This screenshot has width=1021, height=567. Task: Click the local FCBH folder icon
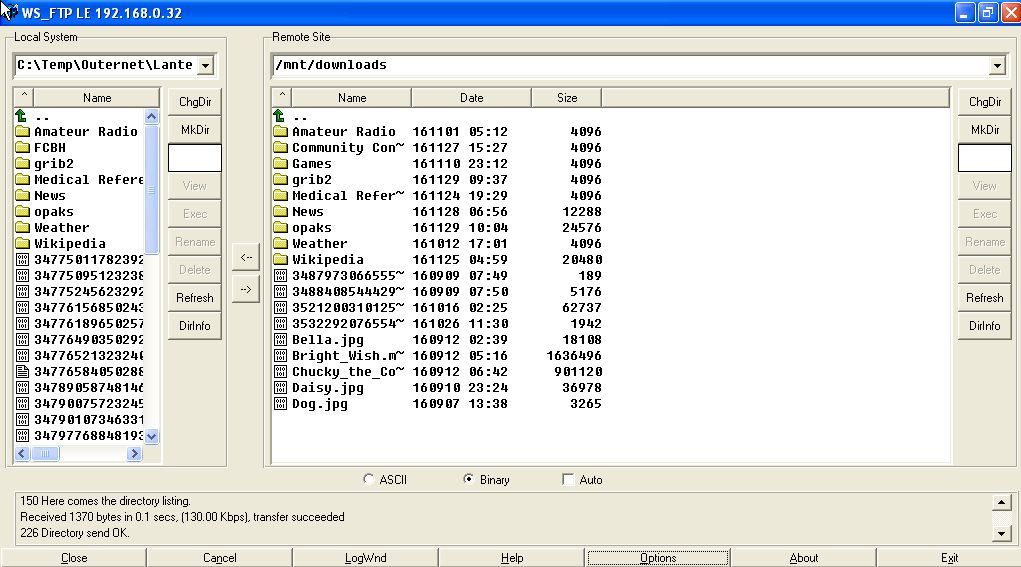coord(23,148)
